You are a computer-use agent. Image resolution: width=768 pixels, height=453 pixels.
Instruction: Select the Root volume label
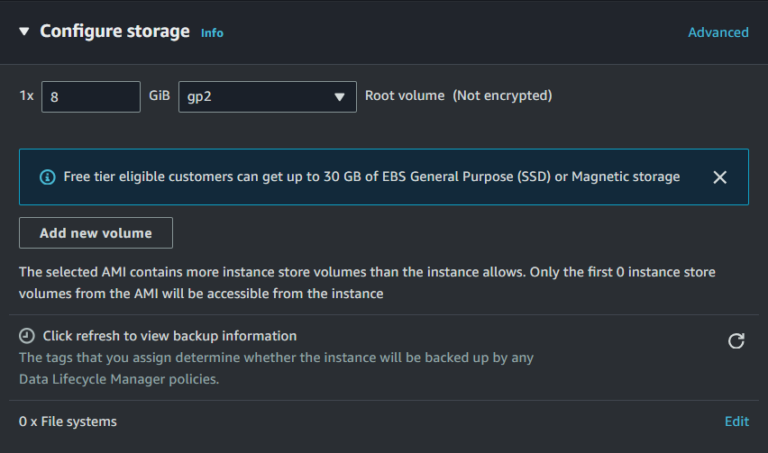(x=405, y=95)
